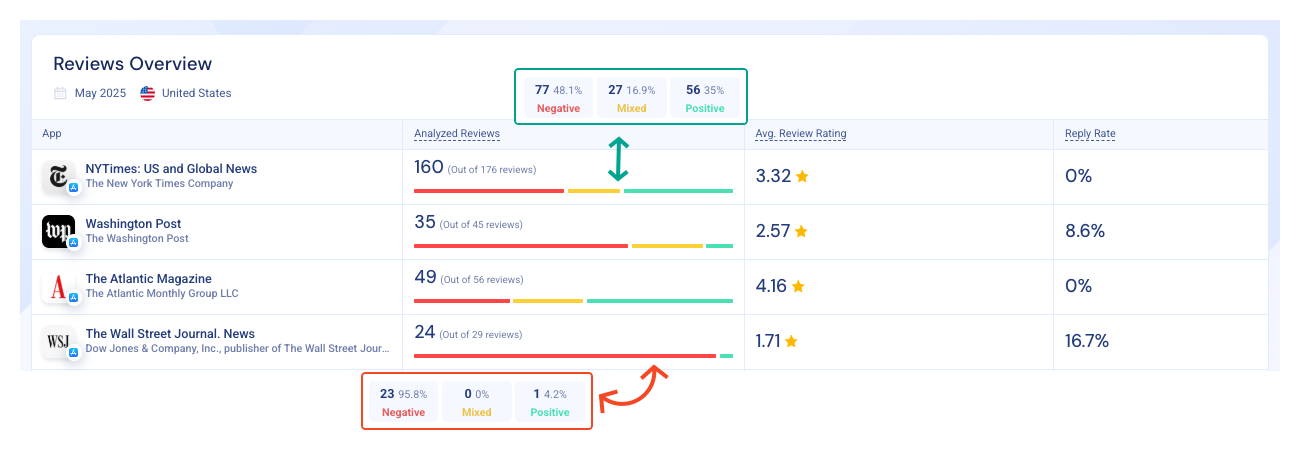
Task: Click the calendar icon beside May 2025
Action: click(61, 93)
